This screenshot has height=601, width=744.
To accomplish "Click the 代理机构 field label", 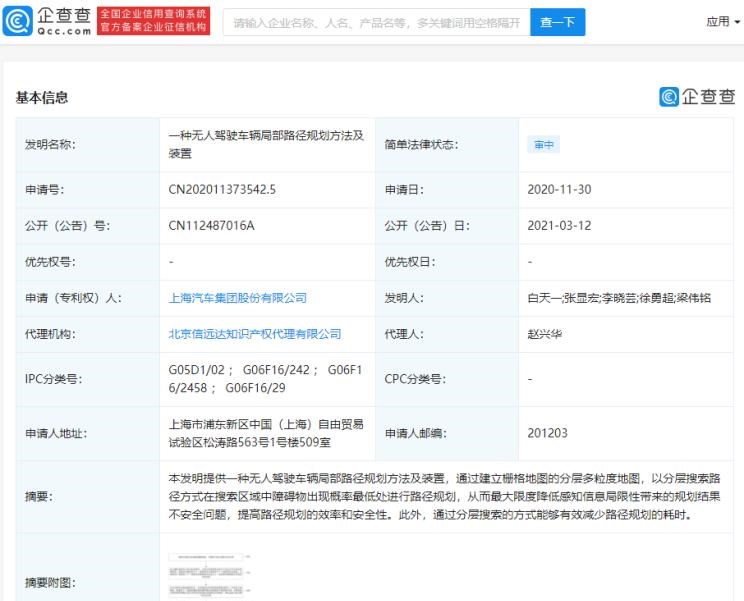I will 50,334.
